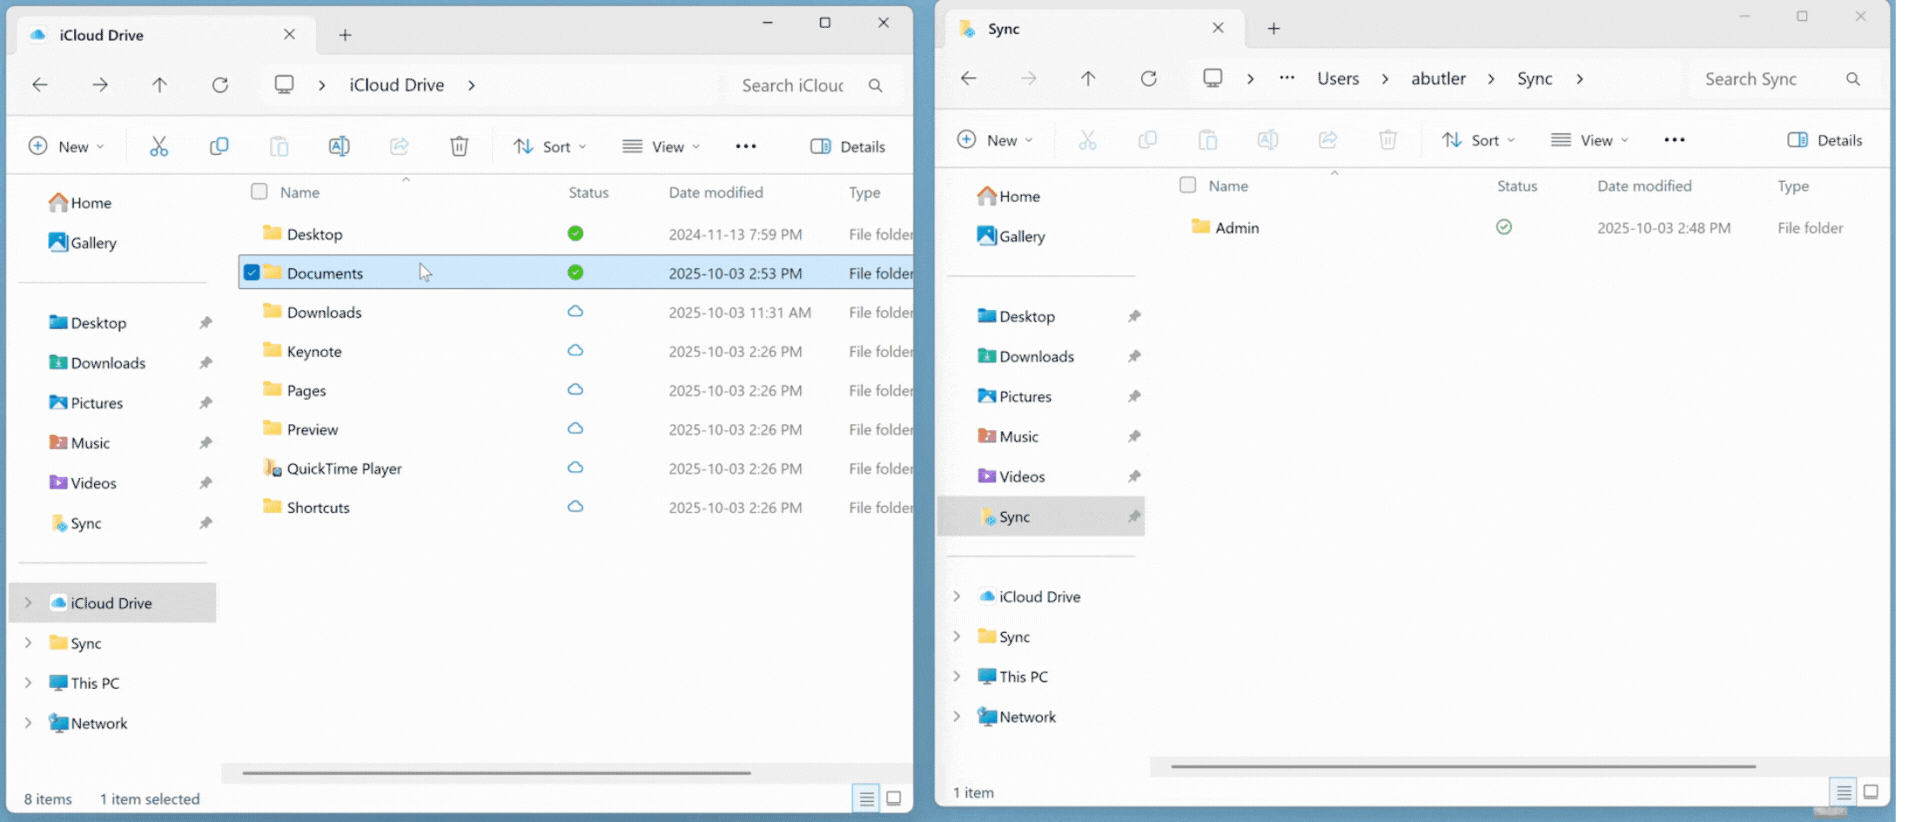
Task: Toggle select-all checkbox in Sync file list
Action: pos(1188,185)
